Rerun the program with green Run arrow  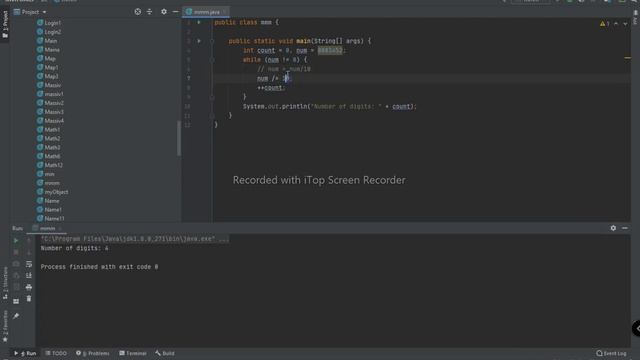point(16,240)
